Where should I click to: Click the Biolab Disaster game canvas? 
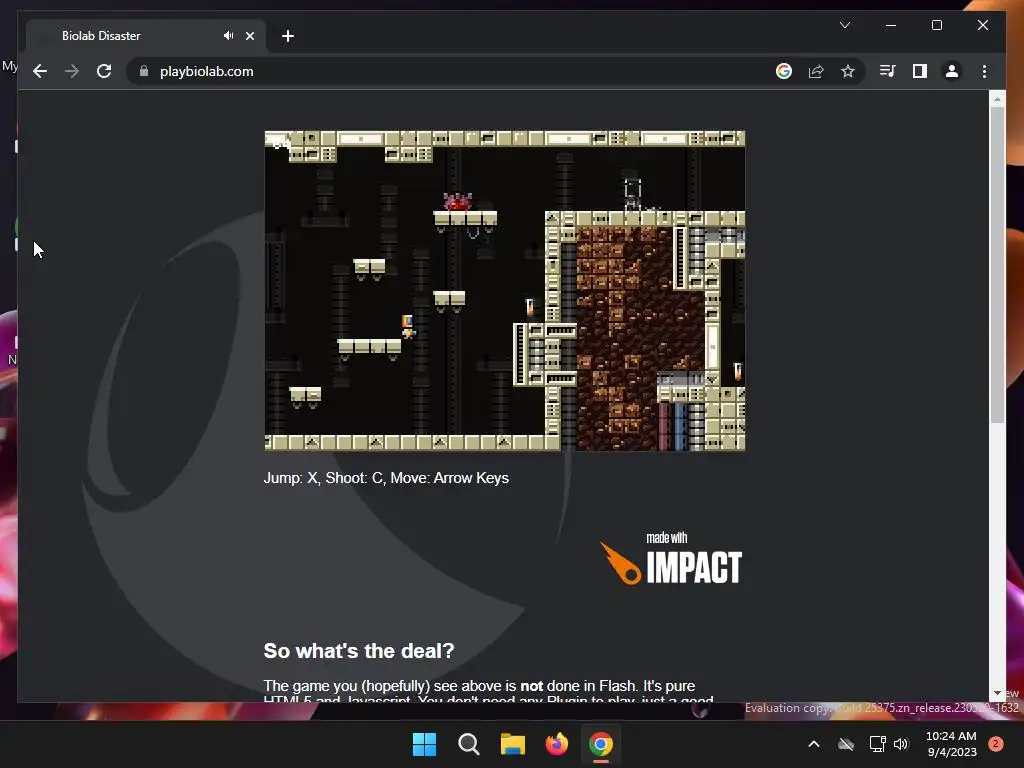[504, 291]
